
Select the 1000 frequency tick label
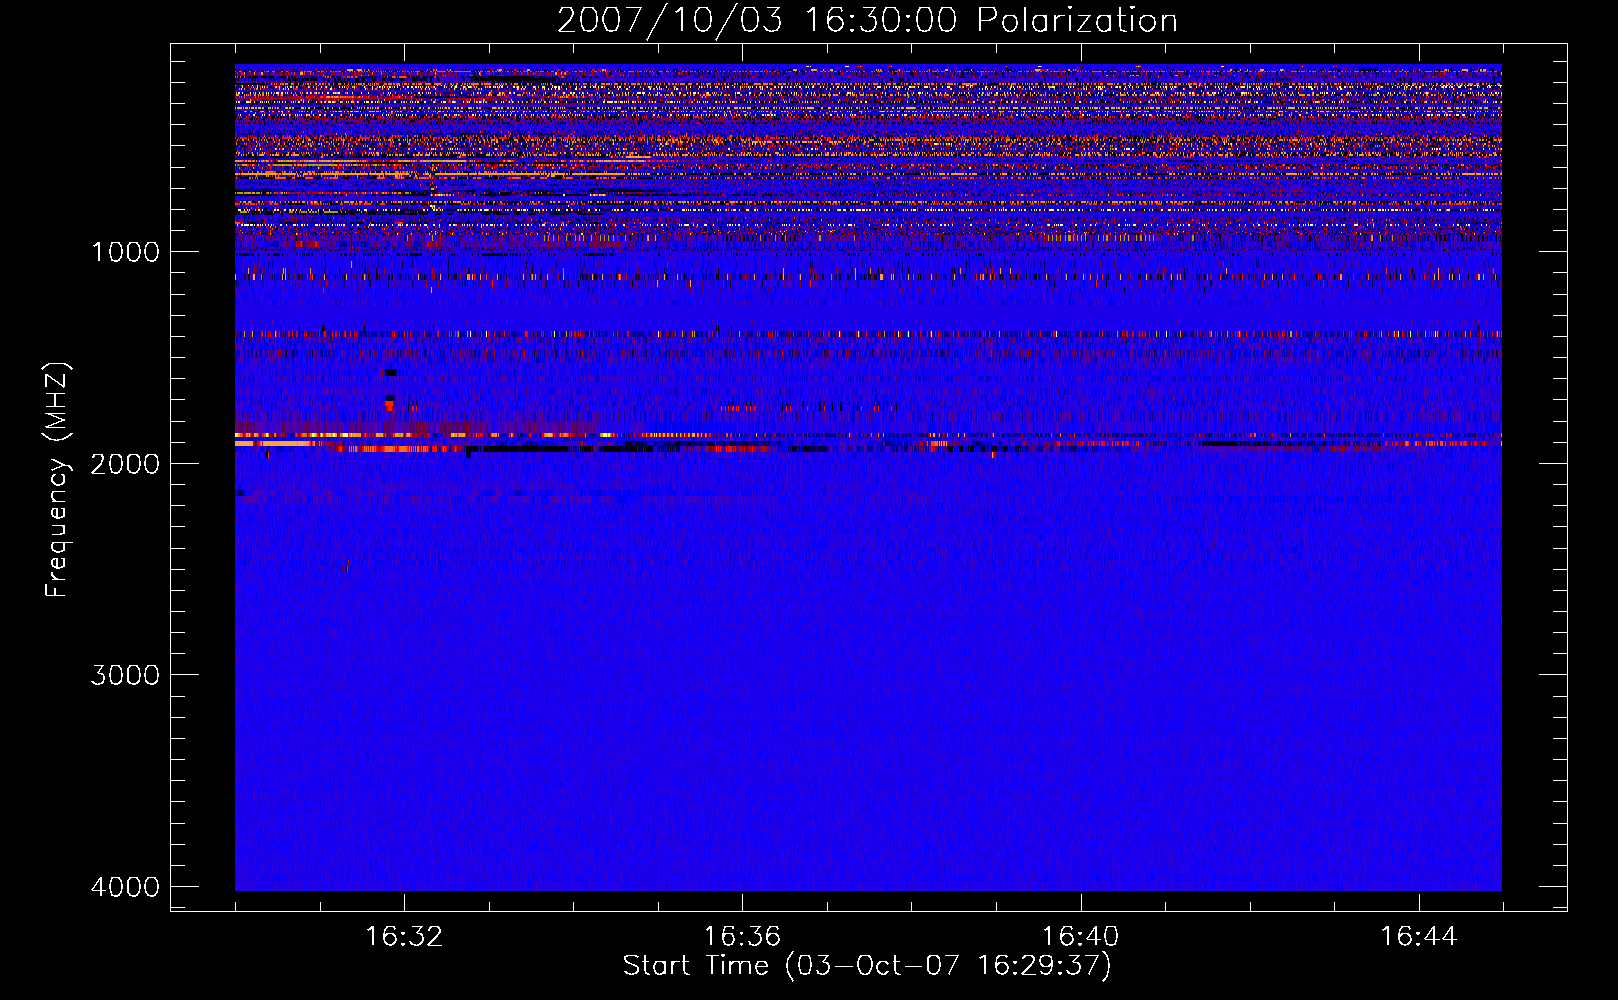[x=125, y=252]
